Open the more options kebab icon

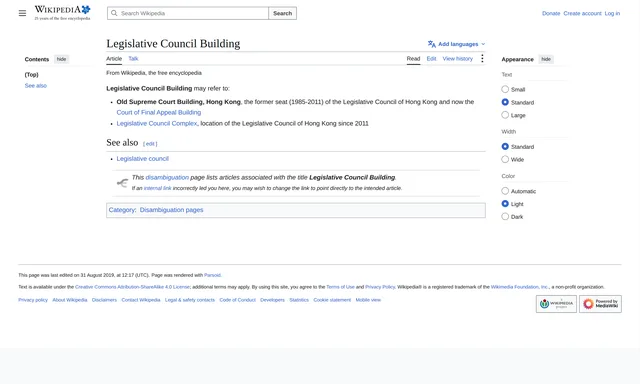482,58
